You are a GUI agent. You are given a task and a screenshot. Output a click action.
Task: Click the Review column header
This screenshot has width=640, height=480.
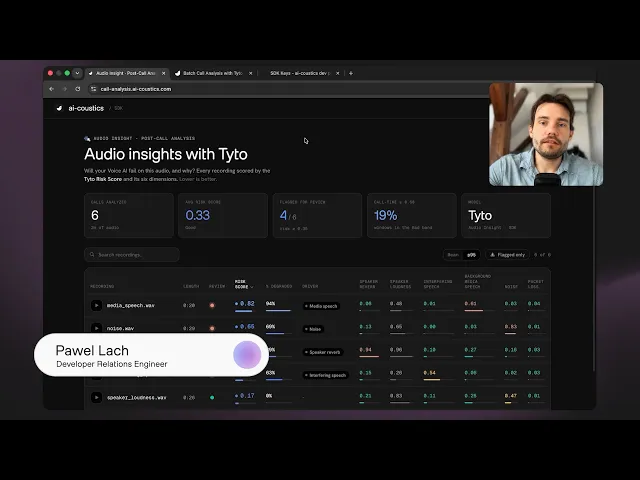coord(217,287)
